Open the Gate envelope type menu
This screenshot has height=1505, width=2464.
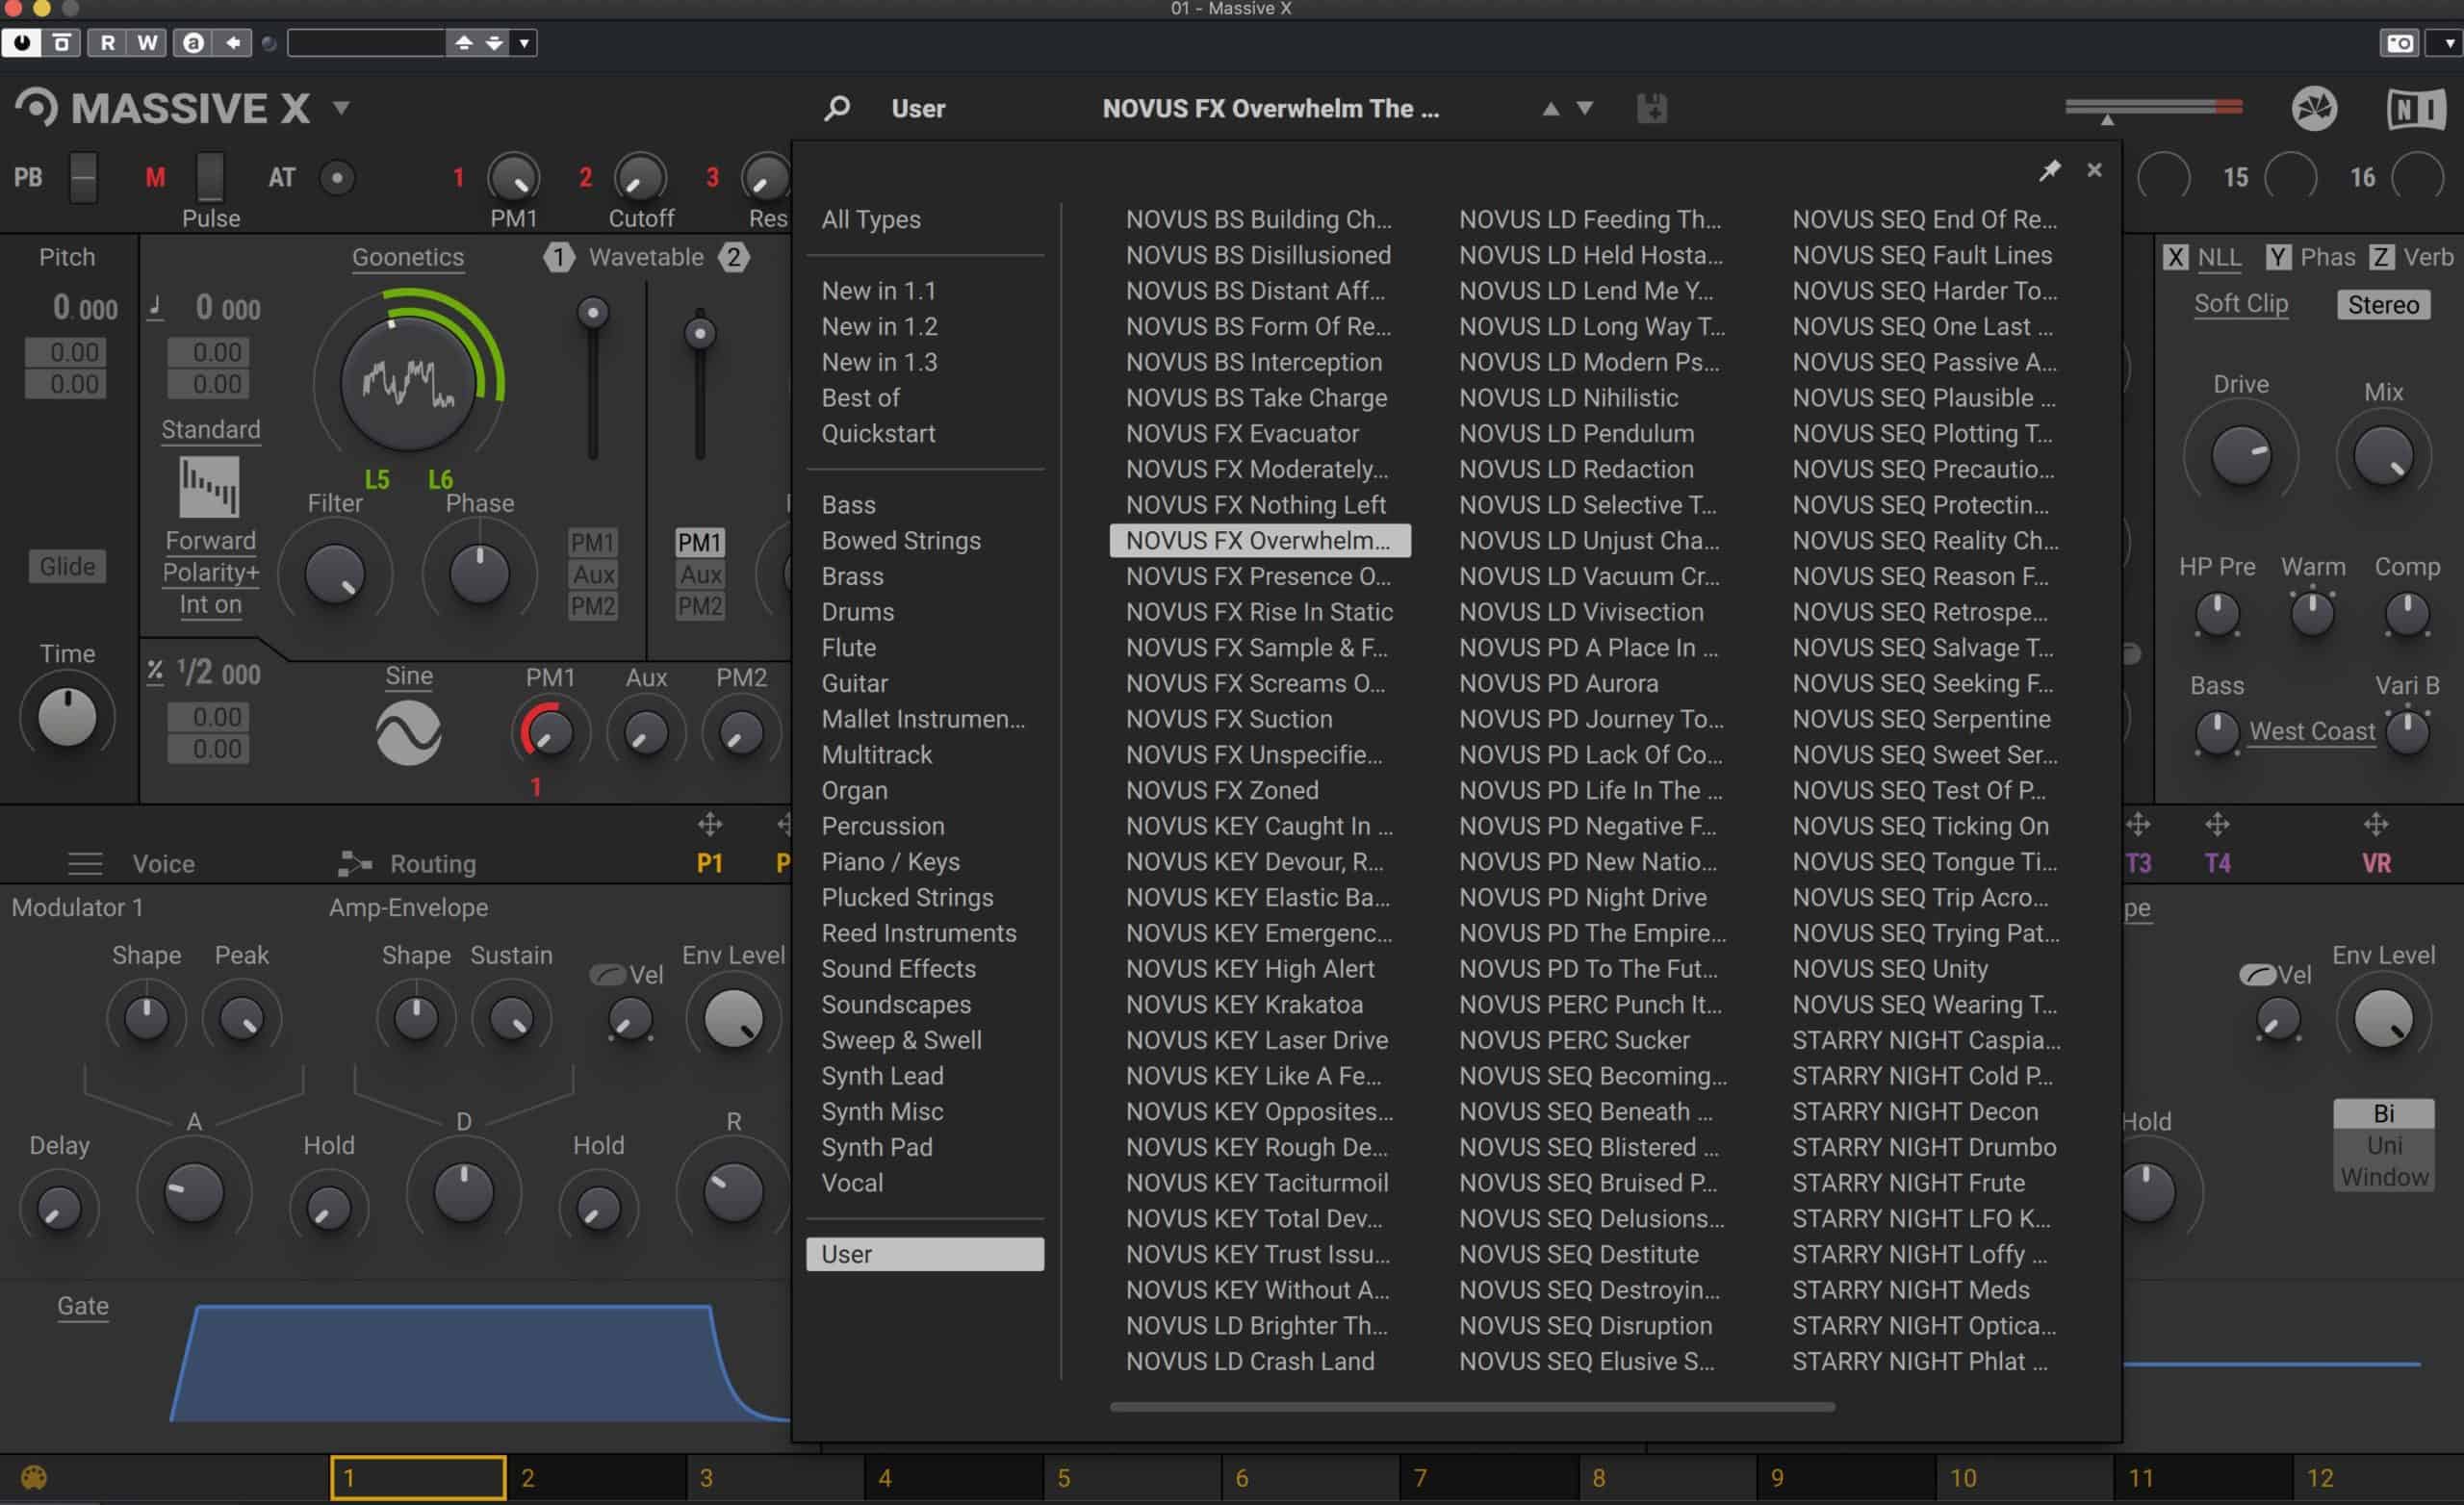pyautogui.click(x=83, y=1306)
